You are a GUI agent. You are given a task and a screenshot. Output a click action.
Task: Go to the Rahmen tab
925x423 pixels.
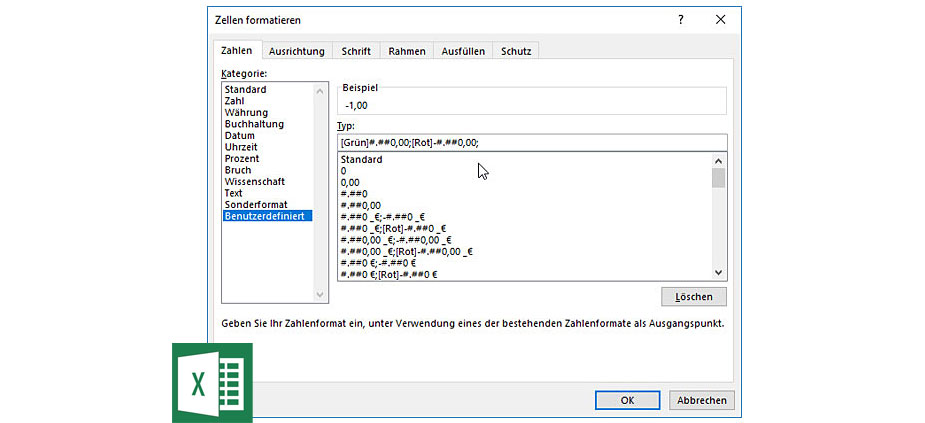click(407, 51)
